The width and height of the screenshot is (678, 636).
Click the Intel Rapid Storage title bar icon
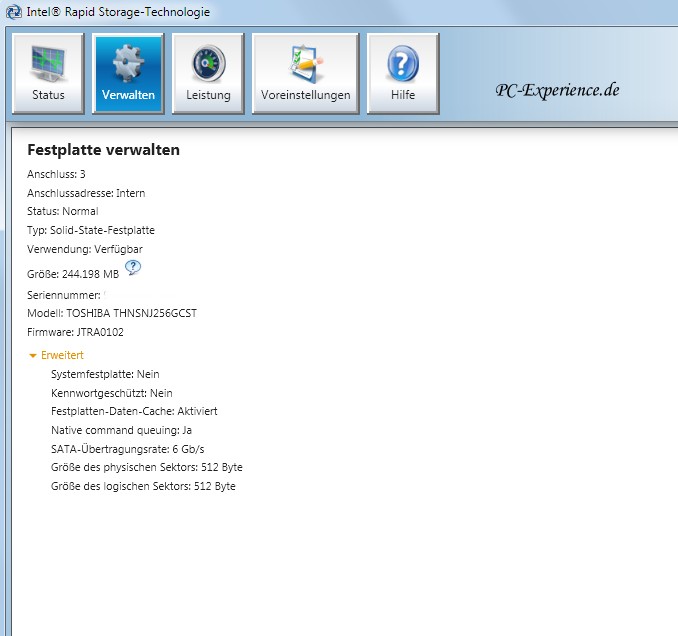tap(11, 12)
